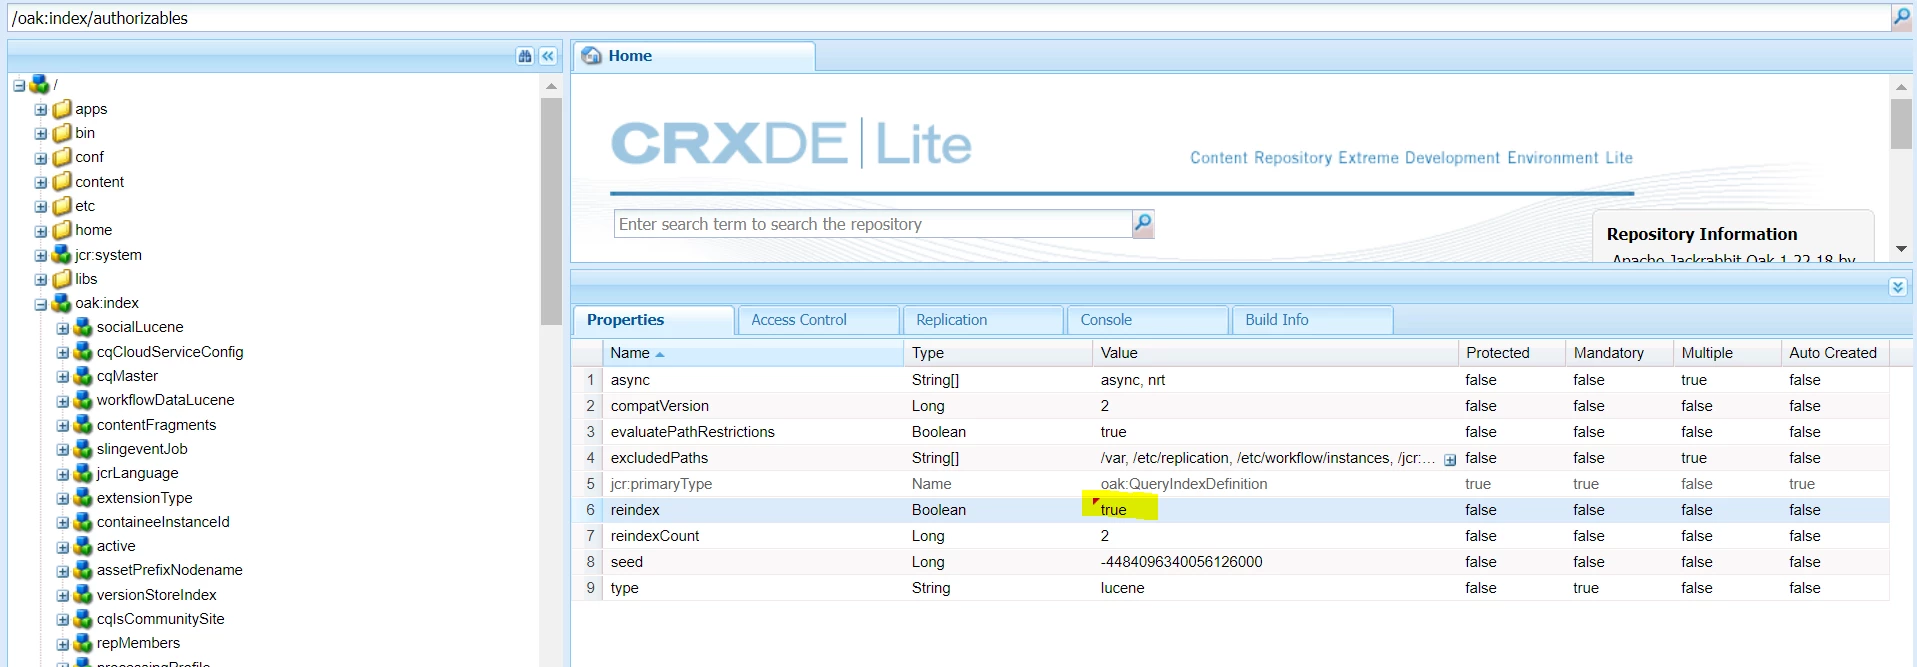Image resolution: width=1917 pixels, height=667 pixels.
Task: Open the Properties tab
Action: (653, 320)
